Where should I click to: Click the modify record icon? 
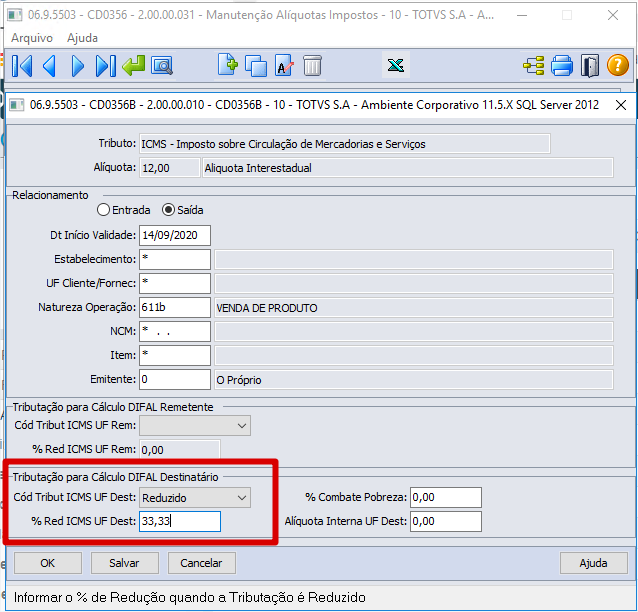(x=284, y=65)
